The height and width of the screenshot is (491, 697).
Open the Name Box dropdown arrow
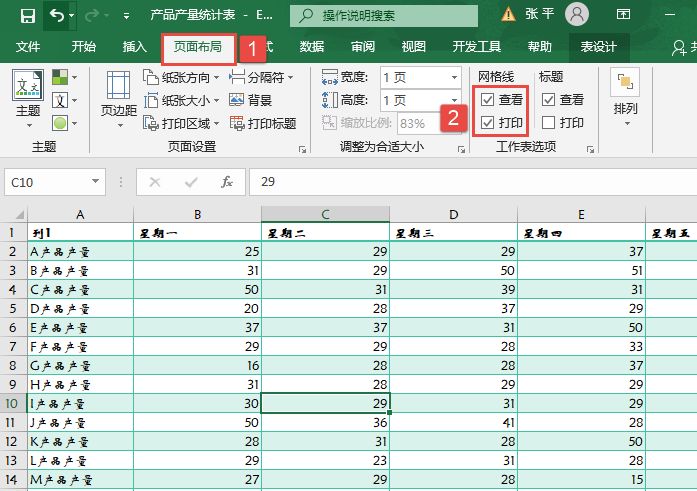(x=95, y=181)
